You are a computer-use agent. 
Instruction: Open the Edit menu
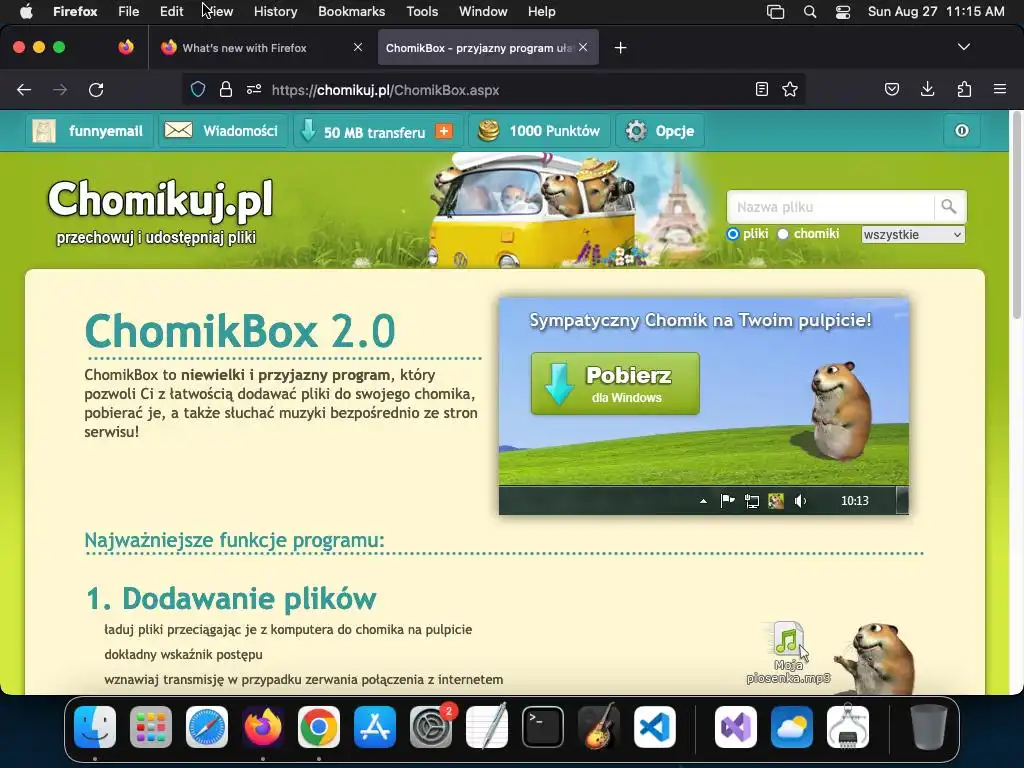172,11
